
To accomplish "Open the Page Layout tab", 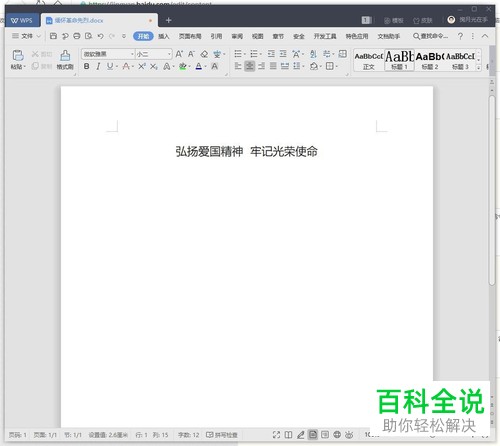I will [x=190, y=36].
